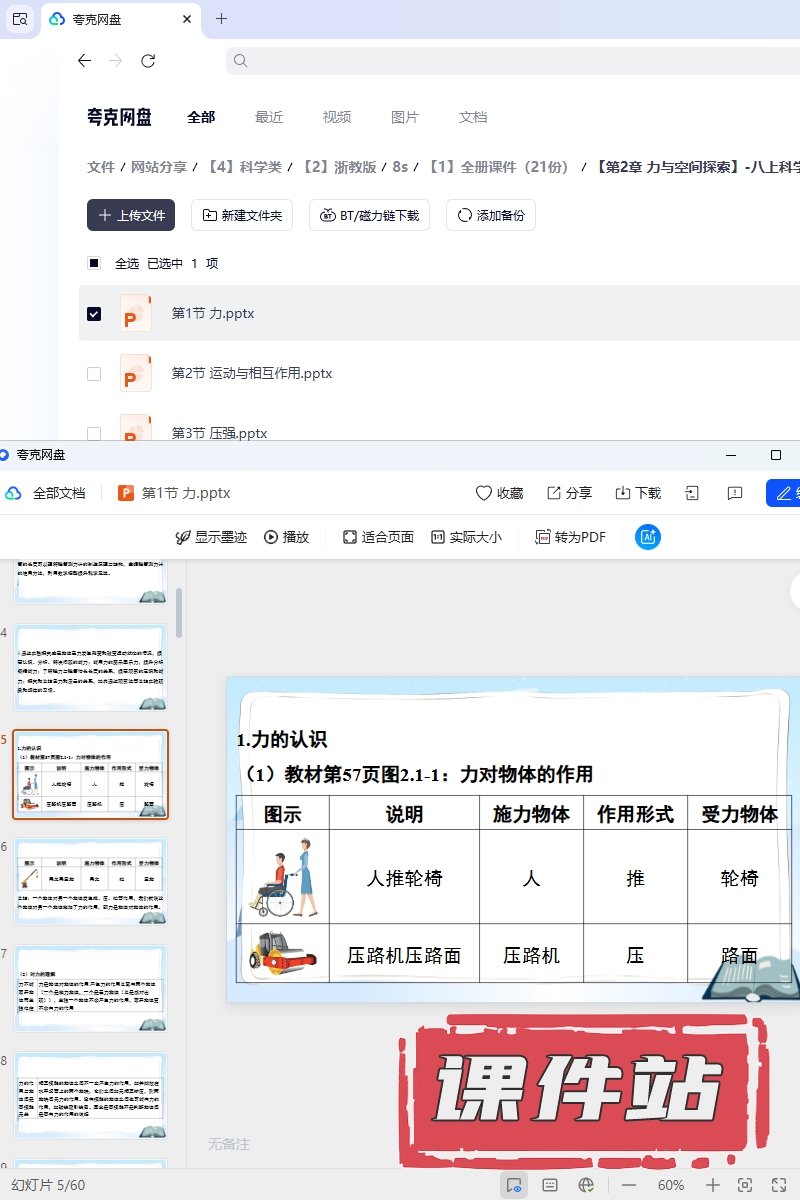Open the 【4】科学类 breadcrumb folder
This screenshot has width=800, height=1200.
244,167
